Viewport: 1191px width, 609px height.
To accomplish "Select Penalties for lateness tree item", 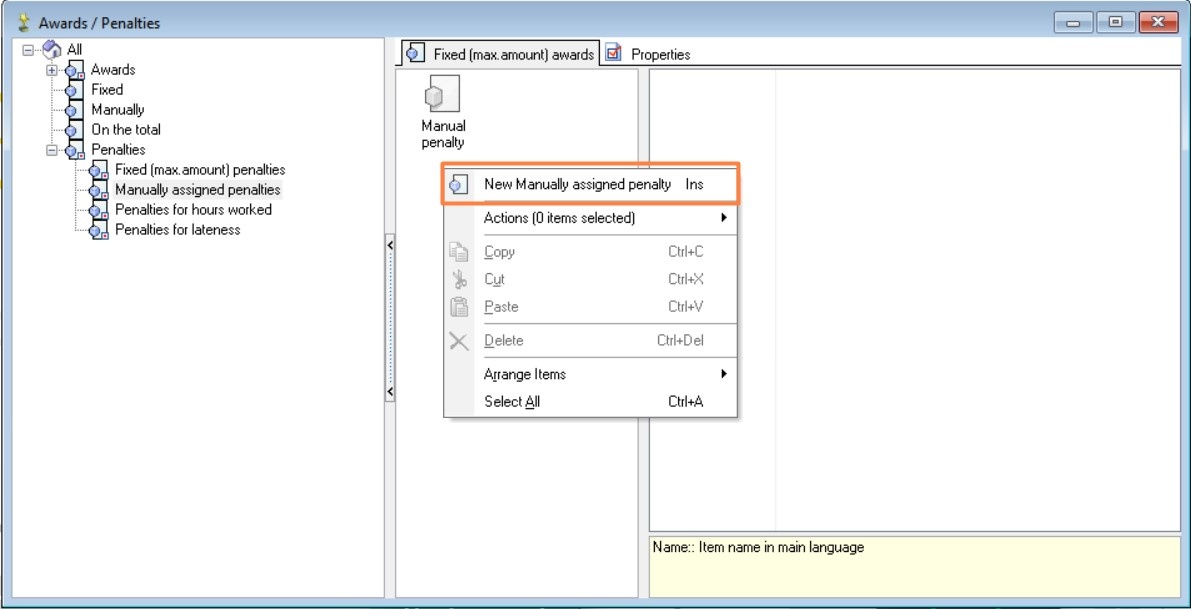I will (x=178, y=229).
